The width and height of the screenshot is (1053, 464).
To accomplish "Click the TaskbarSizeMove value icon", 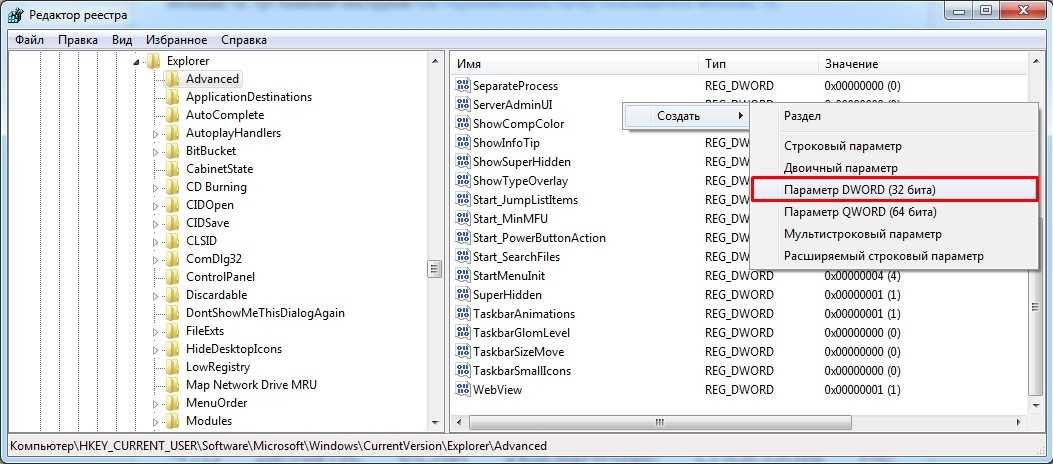I will (x=463, y=352).
